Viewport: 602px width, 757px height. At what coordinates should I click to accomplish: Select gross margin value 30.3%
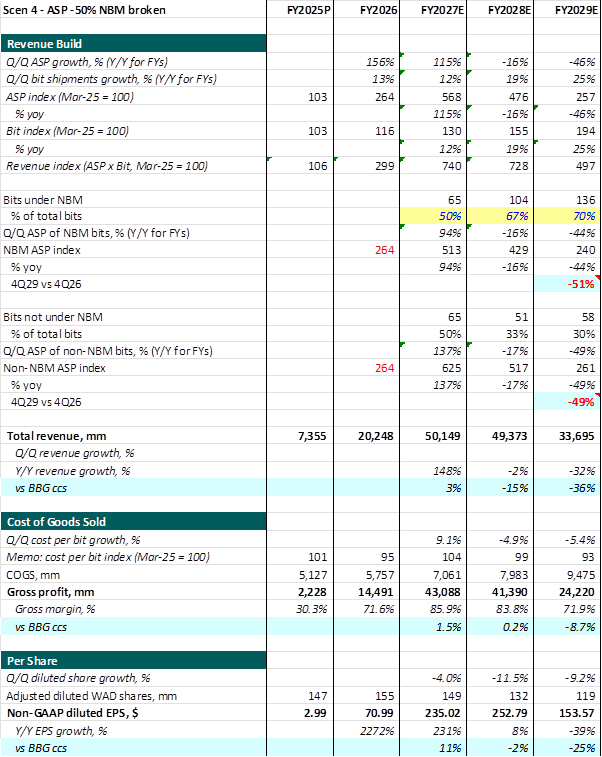click(311, 609)
